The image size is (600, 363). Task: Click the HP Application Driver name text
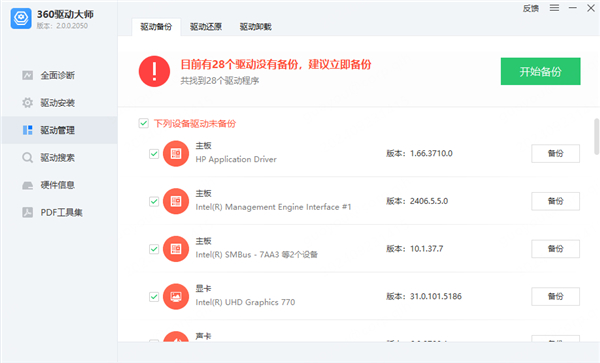click(236, 160)
